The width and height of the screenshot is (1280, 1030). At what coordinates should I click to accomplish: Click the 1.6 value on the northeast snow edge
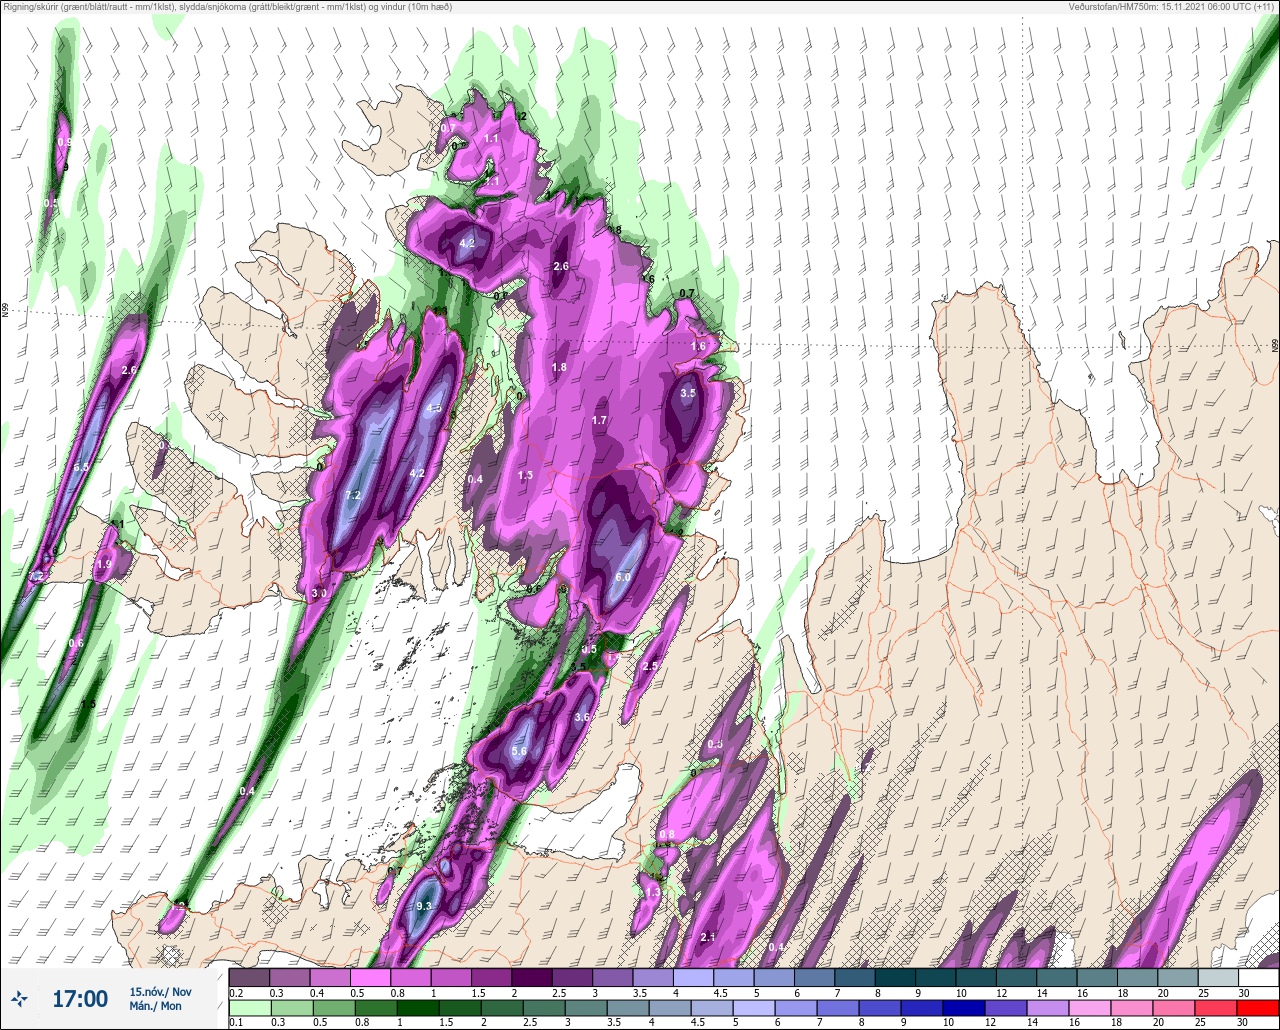pyautogui.click(x=698, y=346)
